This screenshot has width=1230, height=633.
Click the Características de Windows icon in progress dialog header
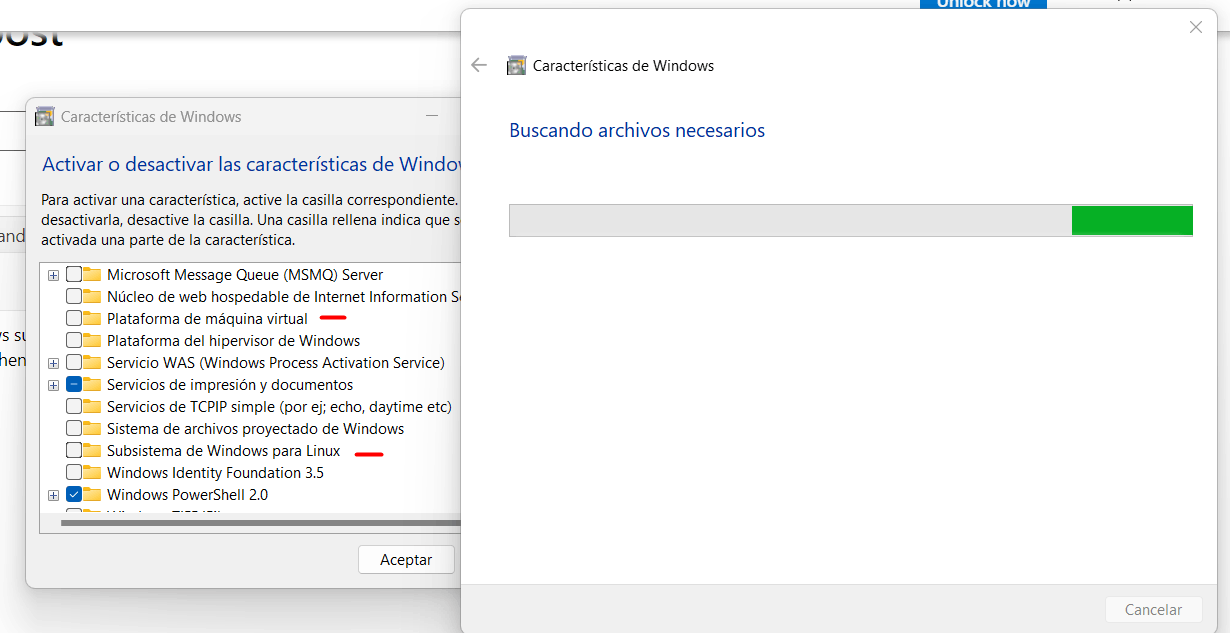516,66
